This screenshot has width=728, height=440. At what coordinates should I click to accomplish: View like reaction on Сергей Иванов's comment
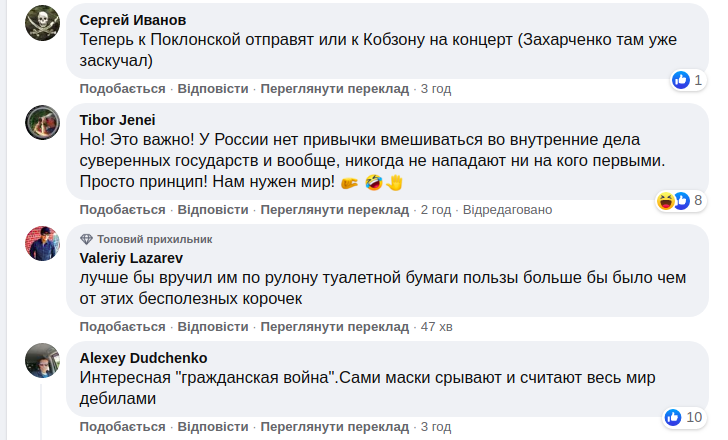(x=681, y=79)
